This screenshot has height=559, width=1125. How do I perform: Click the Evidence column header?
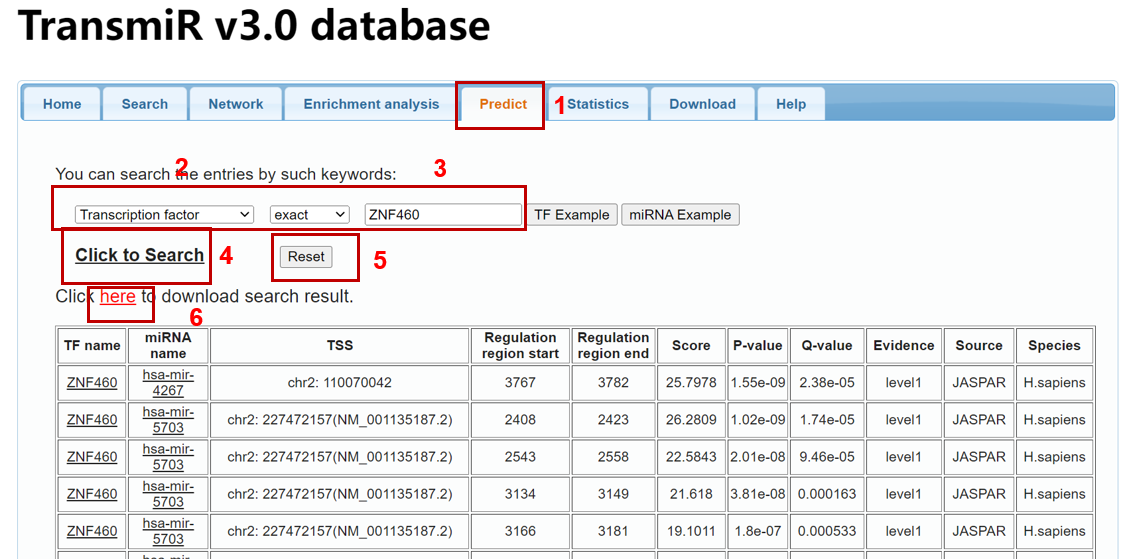pos(903,345)
